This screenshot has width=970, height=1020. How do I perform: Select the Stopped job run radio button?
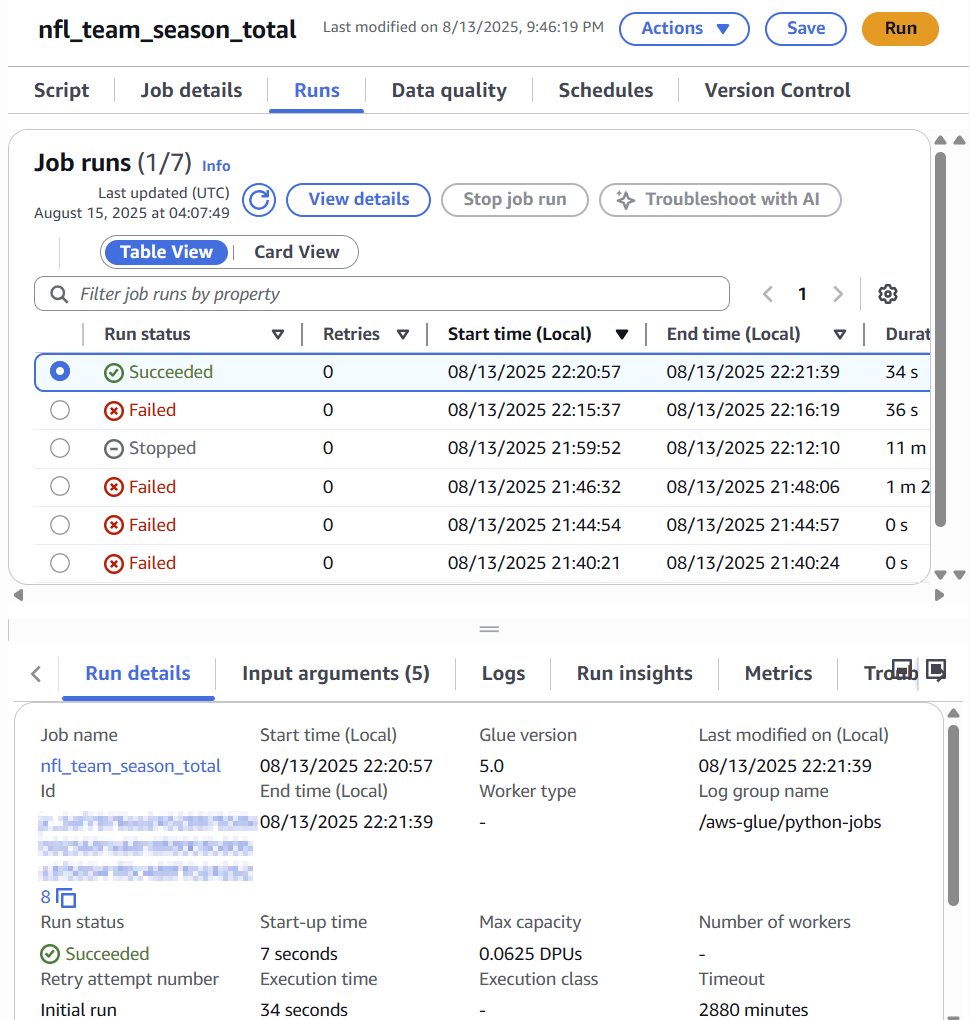60,448
